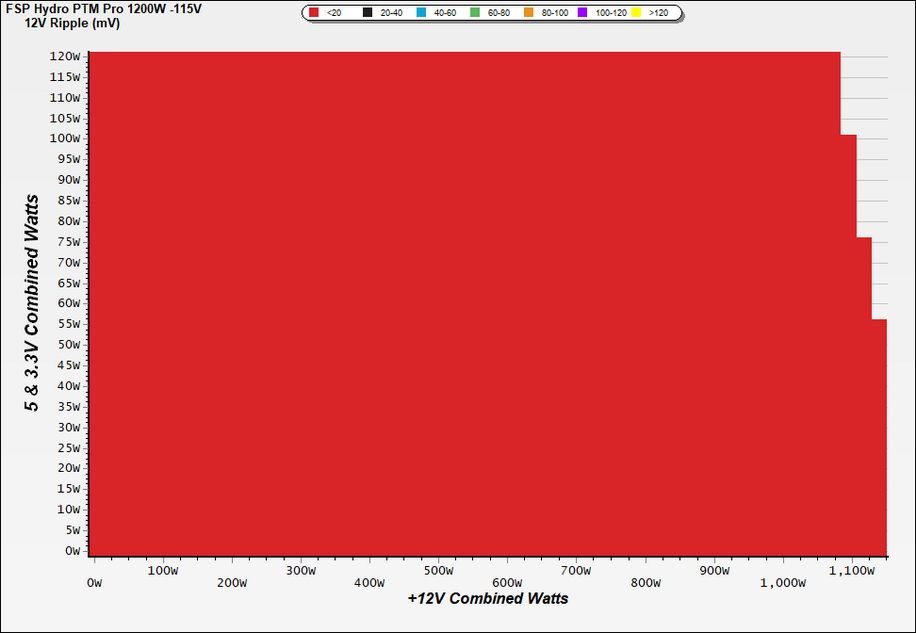Screen dimensions: 916x633
Task: Click the '<20' legend label
Action: [x=334, y=13]
